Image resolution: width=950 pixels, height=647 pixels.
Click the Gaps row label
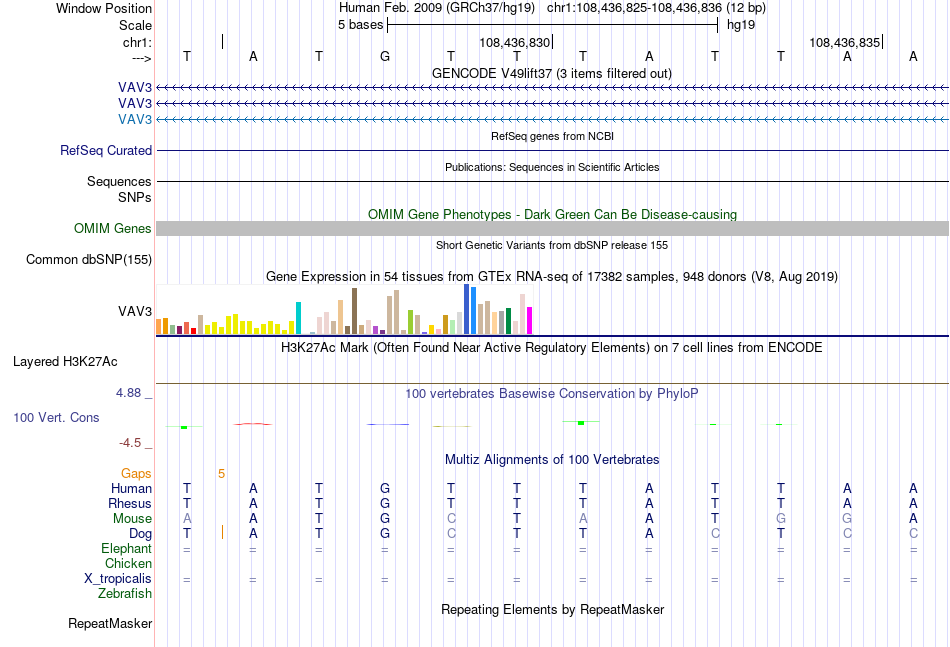(x=136, y=473)
